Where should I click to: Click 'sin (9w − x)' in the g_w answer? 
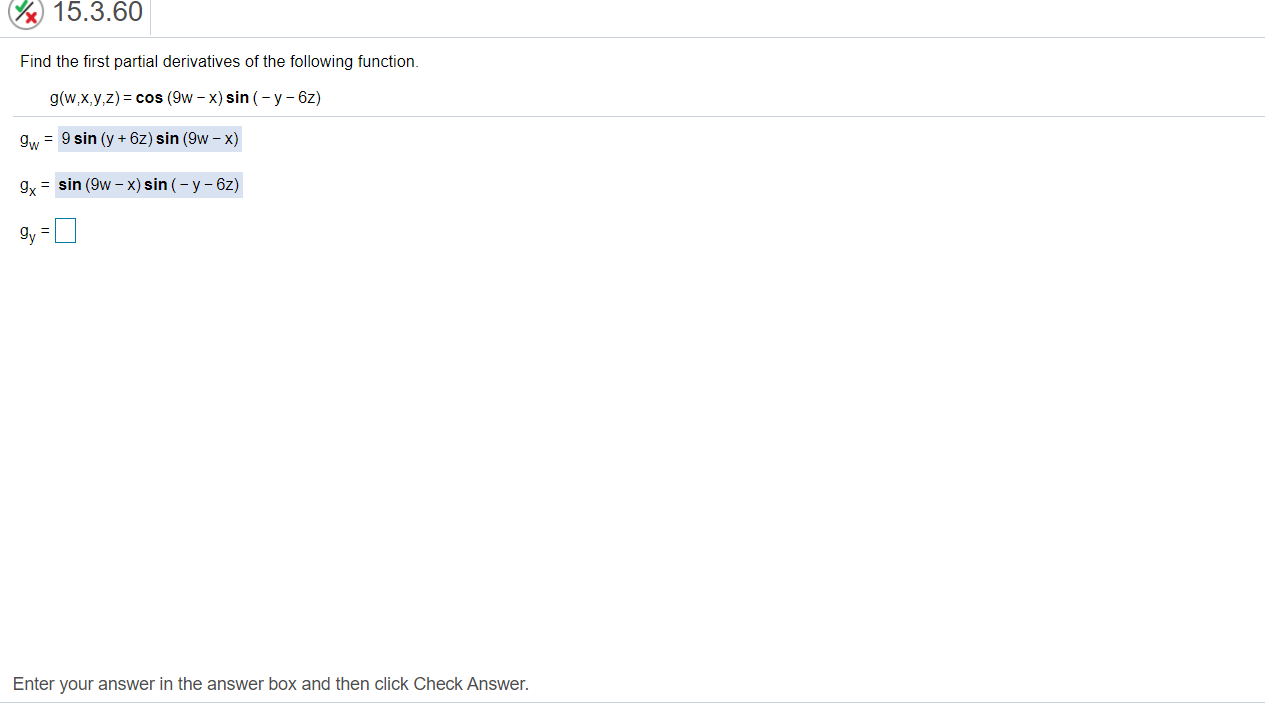197,139
